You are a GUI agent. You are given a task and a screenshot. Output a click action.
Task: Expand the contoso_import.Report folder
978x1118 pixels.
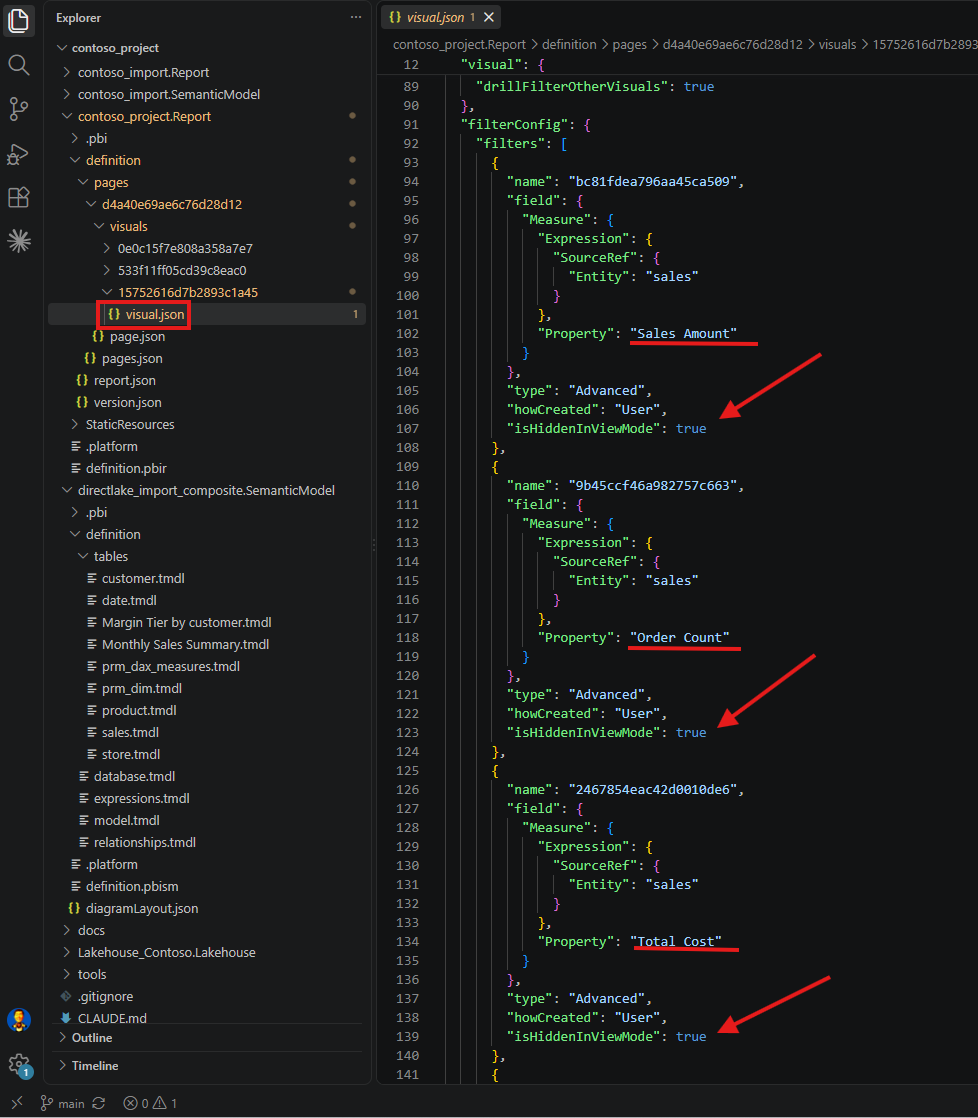click(x=143, y=72)
